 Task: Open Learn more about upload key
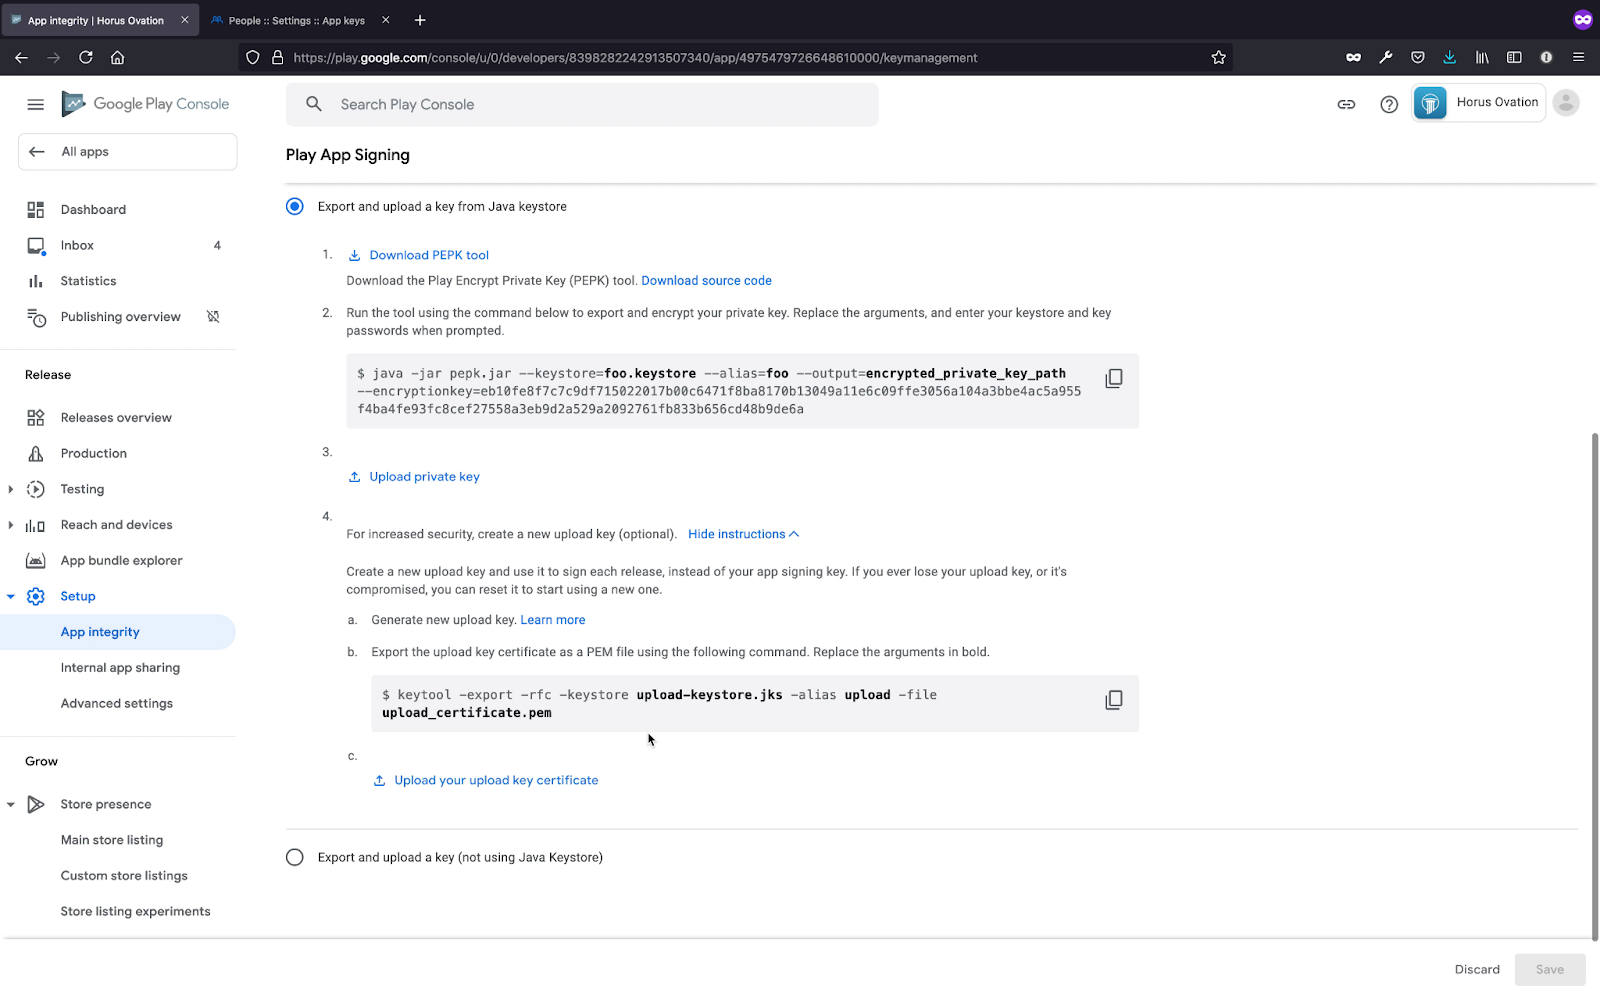pyautogui.click(x=553, y=620)
